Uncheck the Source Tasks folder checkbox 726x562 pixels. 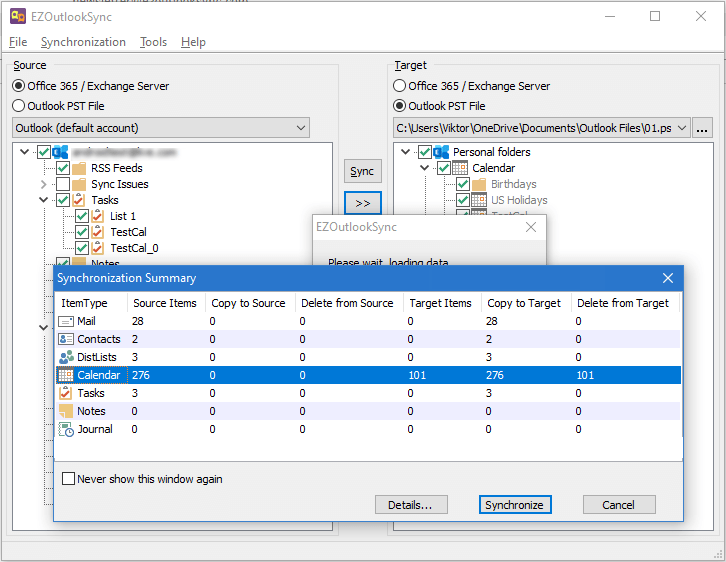(63, 200)
